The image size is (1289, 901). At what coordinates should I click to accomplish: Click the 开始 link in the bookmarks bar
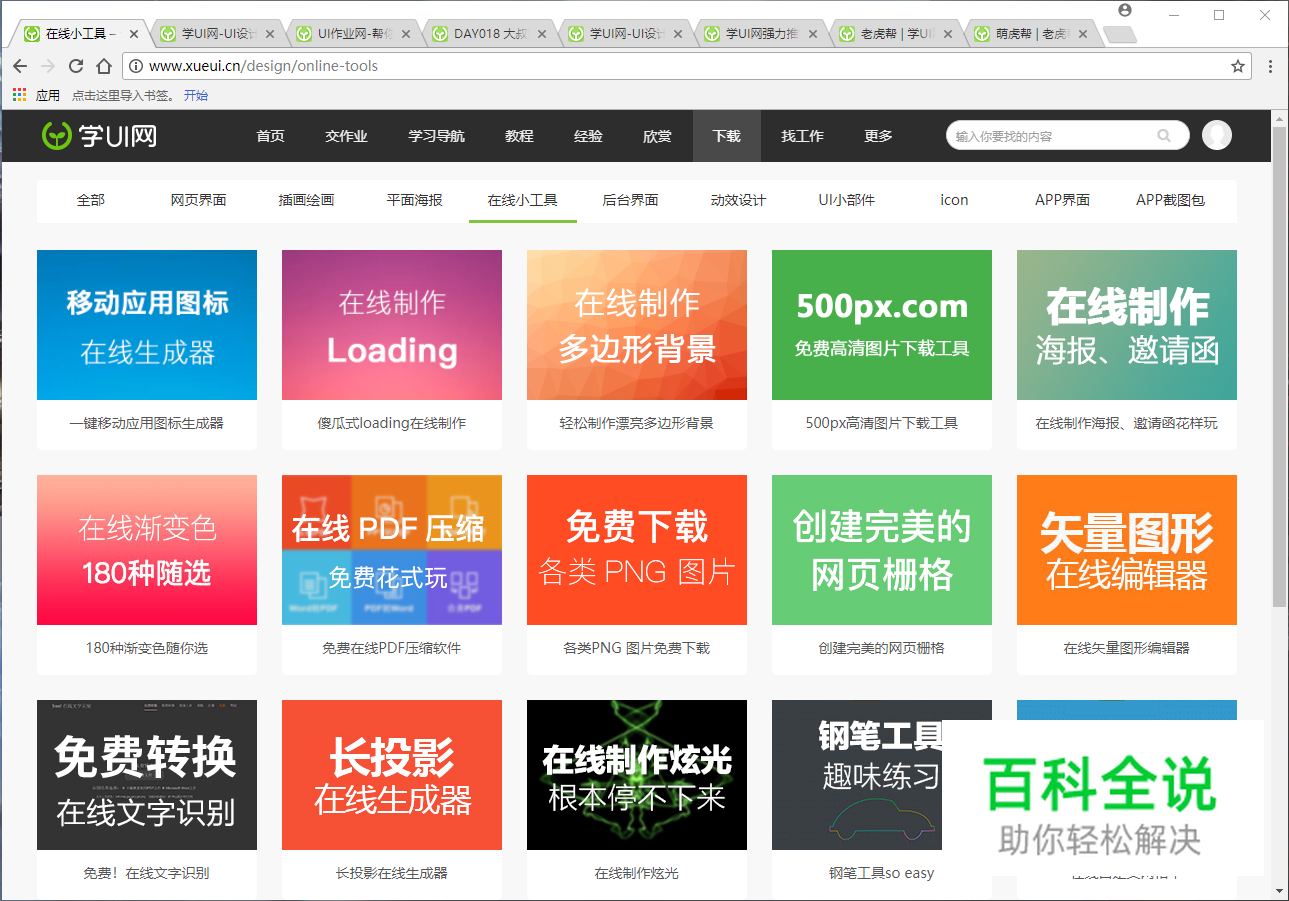tap(196, 94)
